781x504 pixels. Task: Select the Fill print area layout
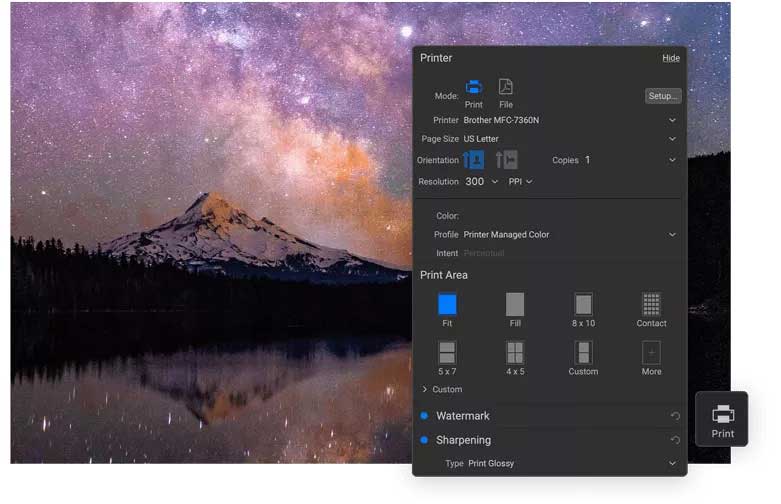pyautogui.click(x=515, y=304)
